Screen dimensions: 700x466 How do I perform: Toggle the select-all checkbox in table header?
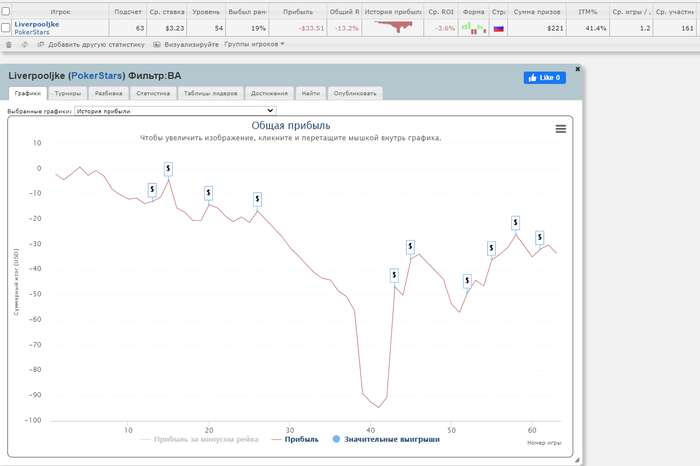click(6, 12)
